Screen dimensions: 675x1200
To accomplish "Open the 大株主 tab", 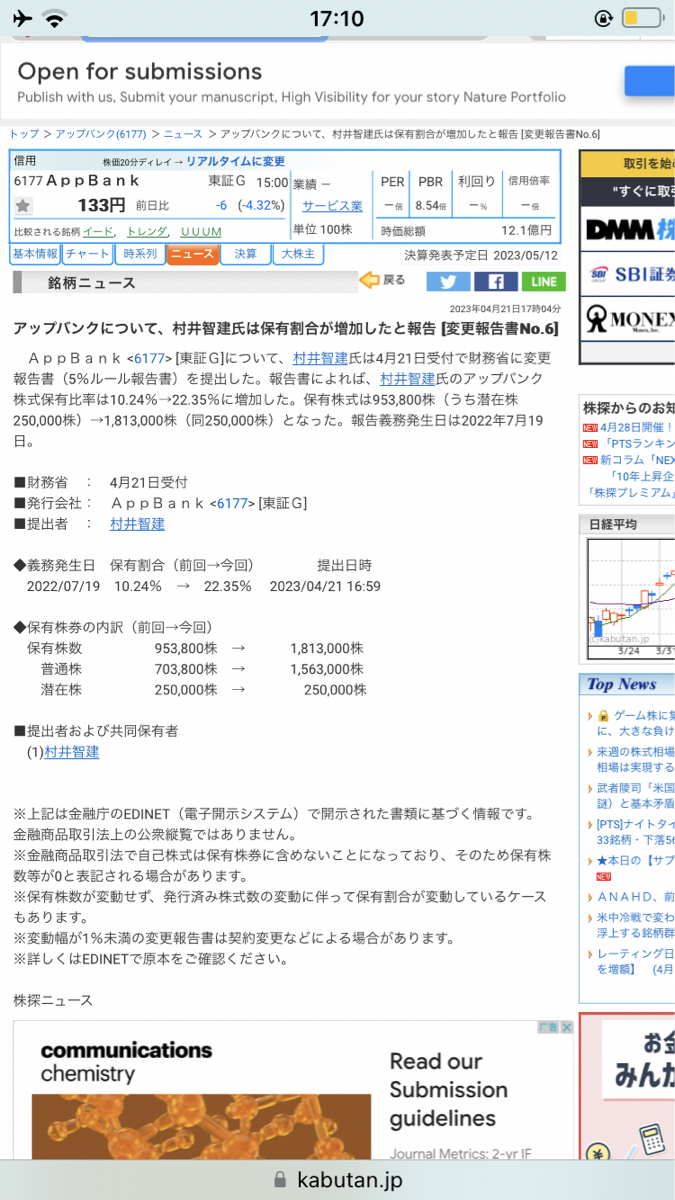I will pyautogui.click(x=298, y=254).
